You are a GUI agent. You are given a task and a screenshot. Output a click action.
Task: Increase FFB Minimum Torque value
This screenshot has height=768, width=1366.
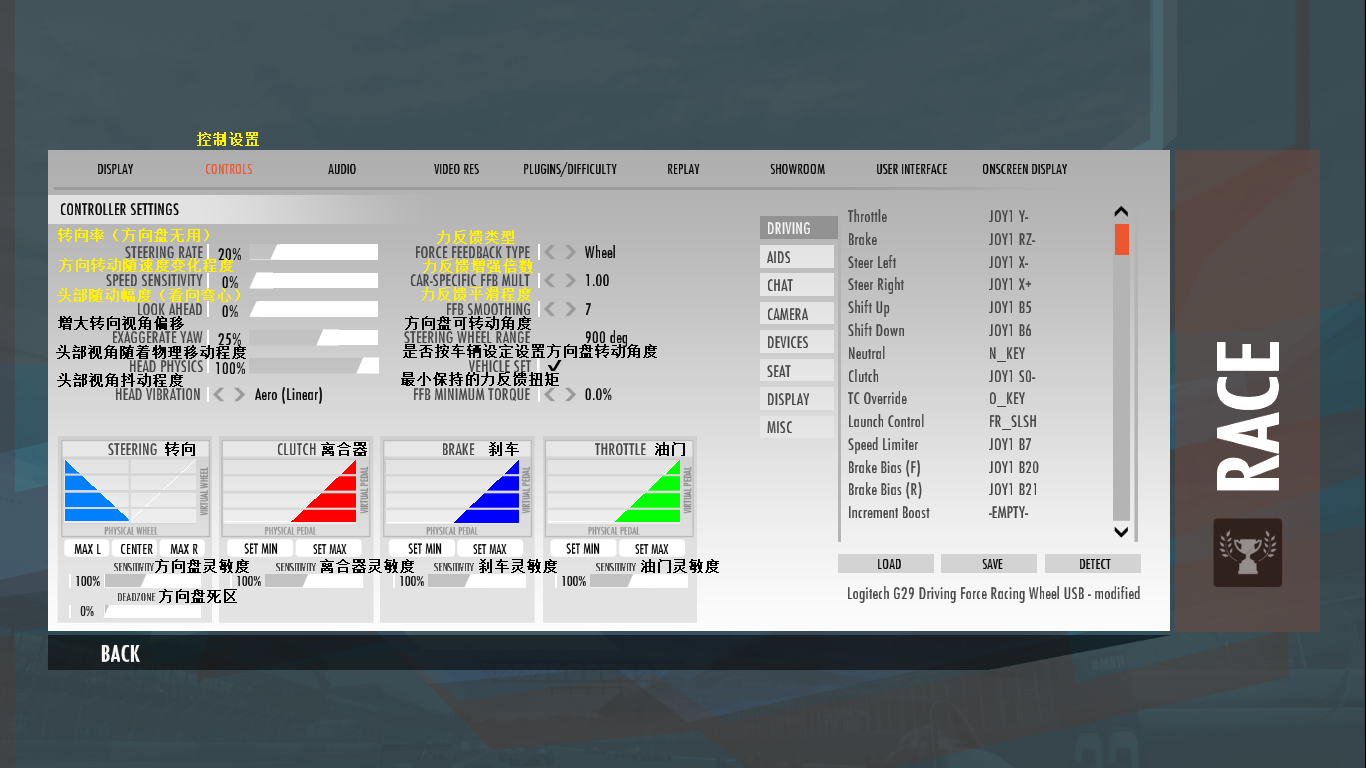coord(570,395)
